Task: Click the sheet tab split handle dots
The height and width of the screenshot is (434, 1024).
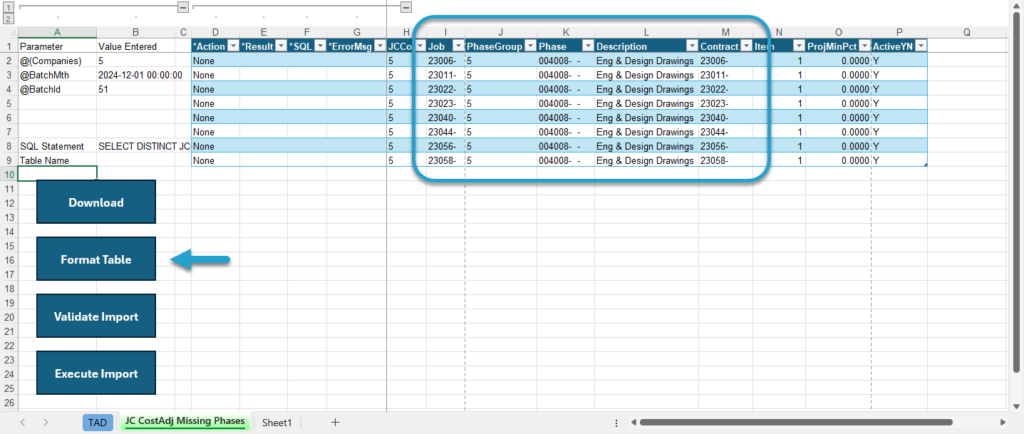Action: [x=617, y=422]
